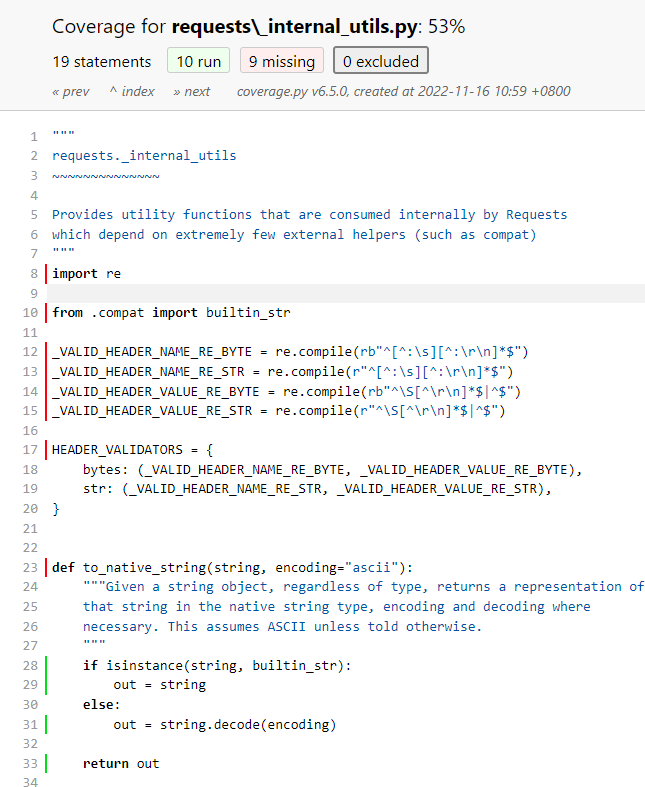
Task: Click line number 23 anchor
Action: point(30,568)
